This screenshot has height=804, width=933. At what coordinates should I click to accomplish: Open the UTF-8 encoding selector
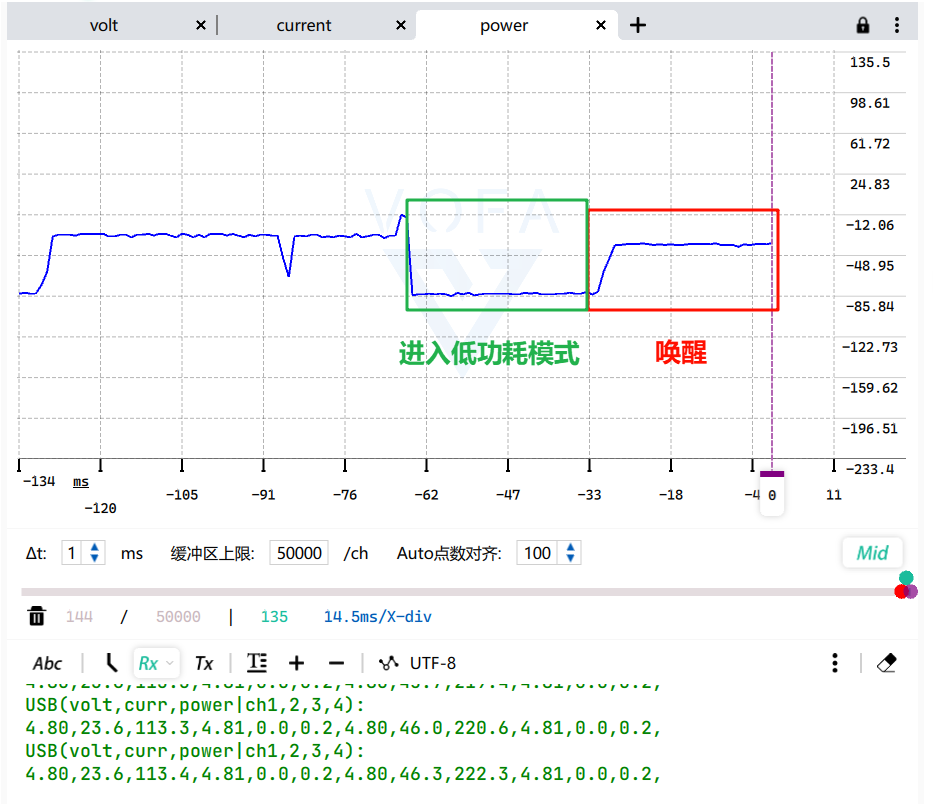[418, 663]
